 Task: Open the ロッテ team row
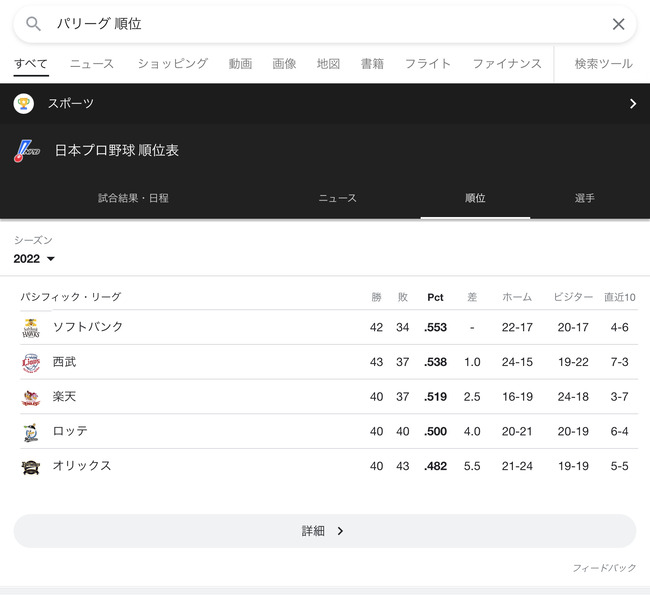pos(329,432)
